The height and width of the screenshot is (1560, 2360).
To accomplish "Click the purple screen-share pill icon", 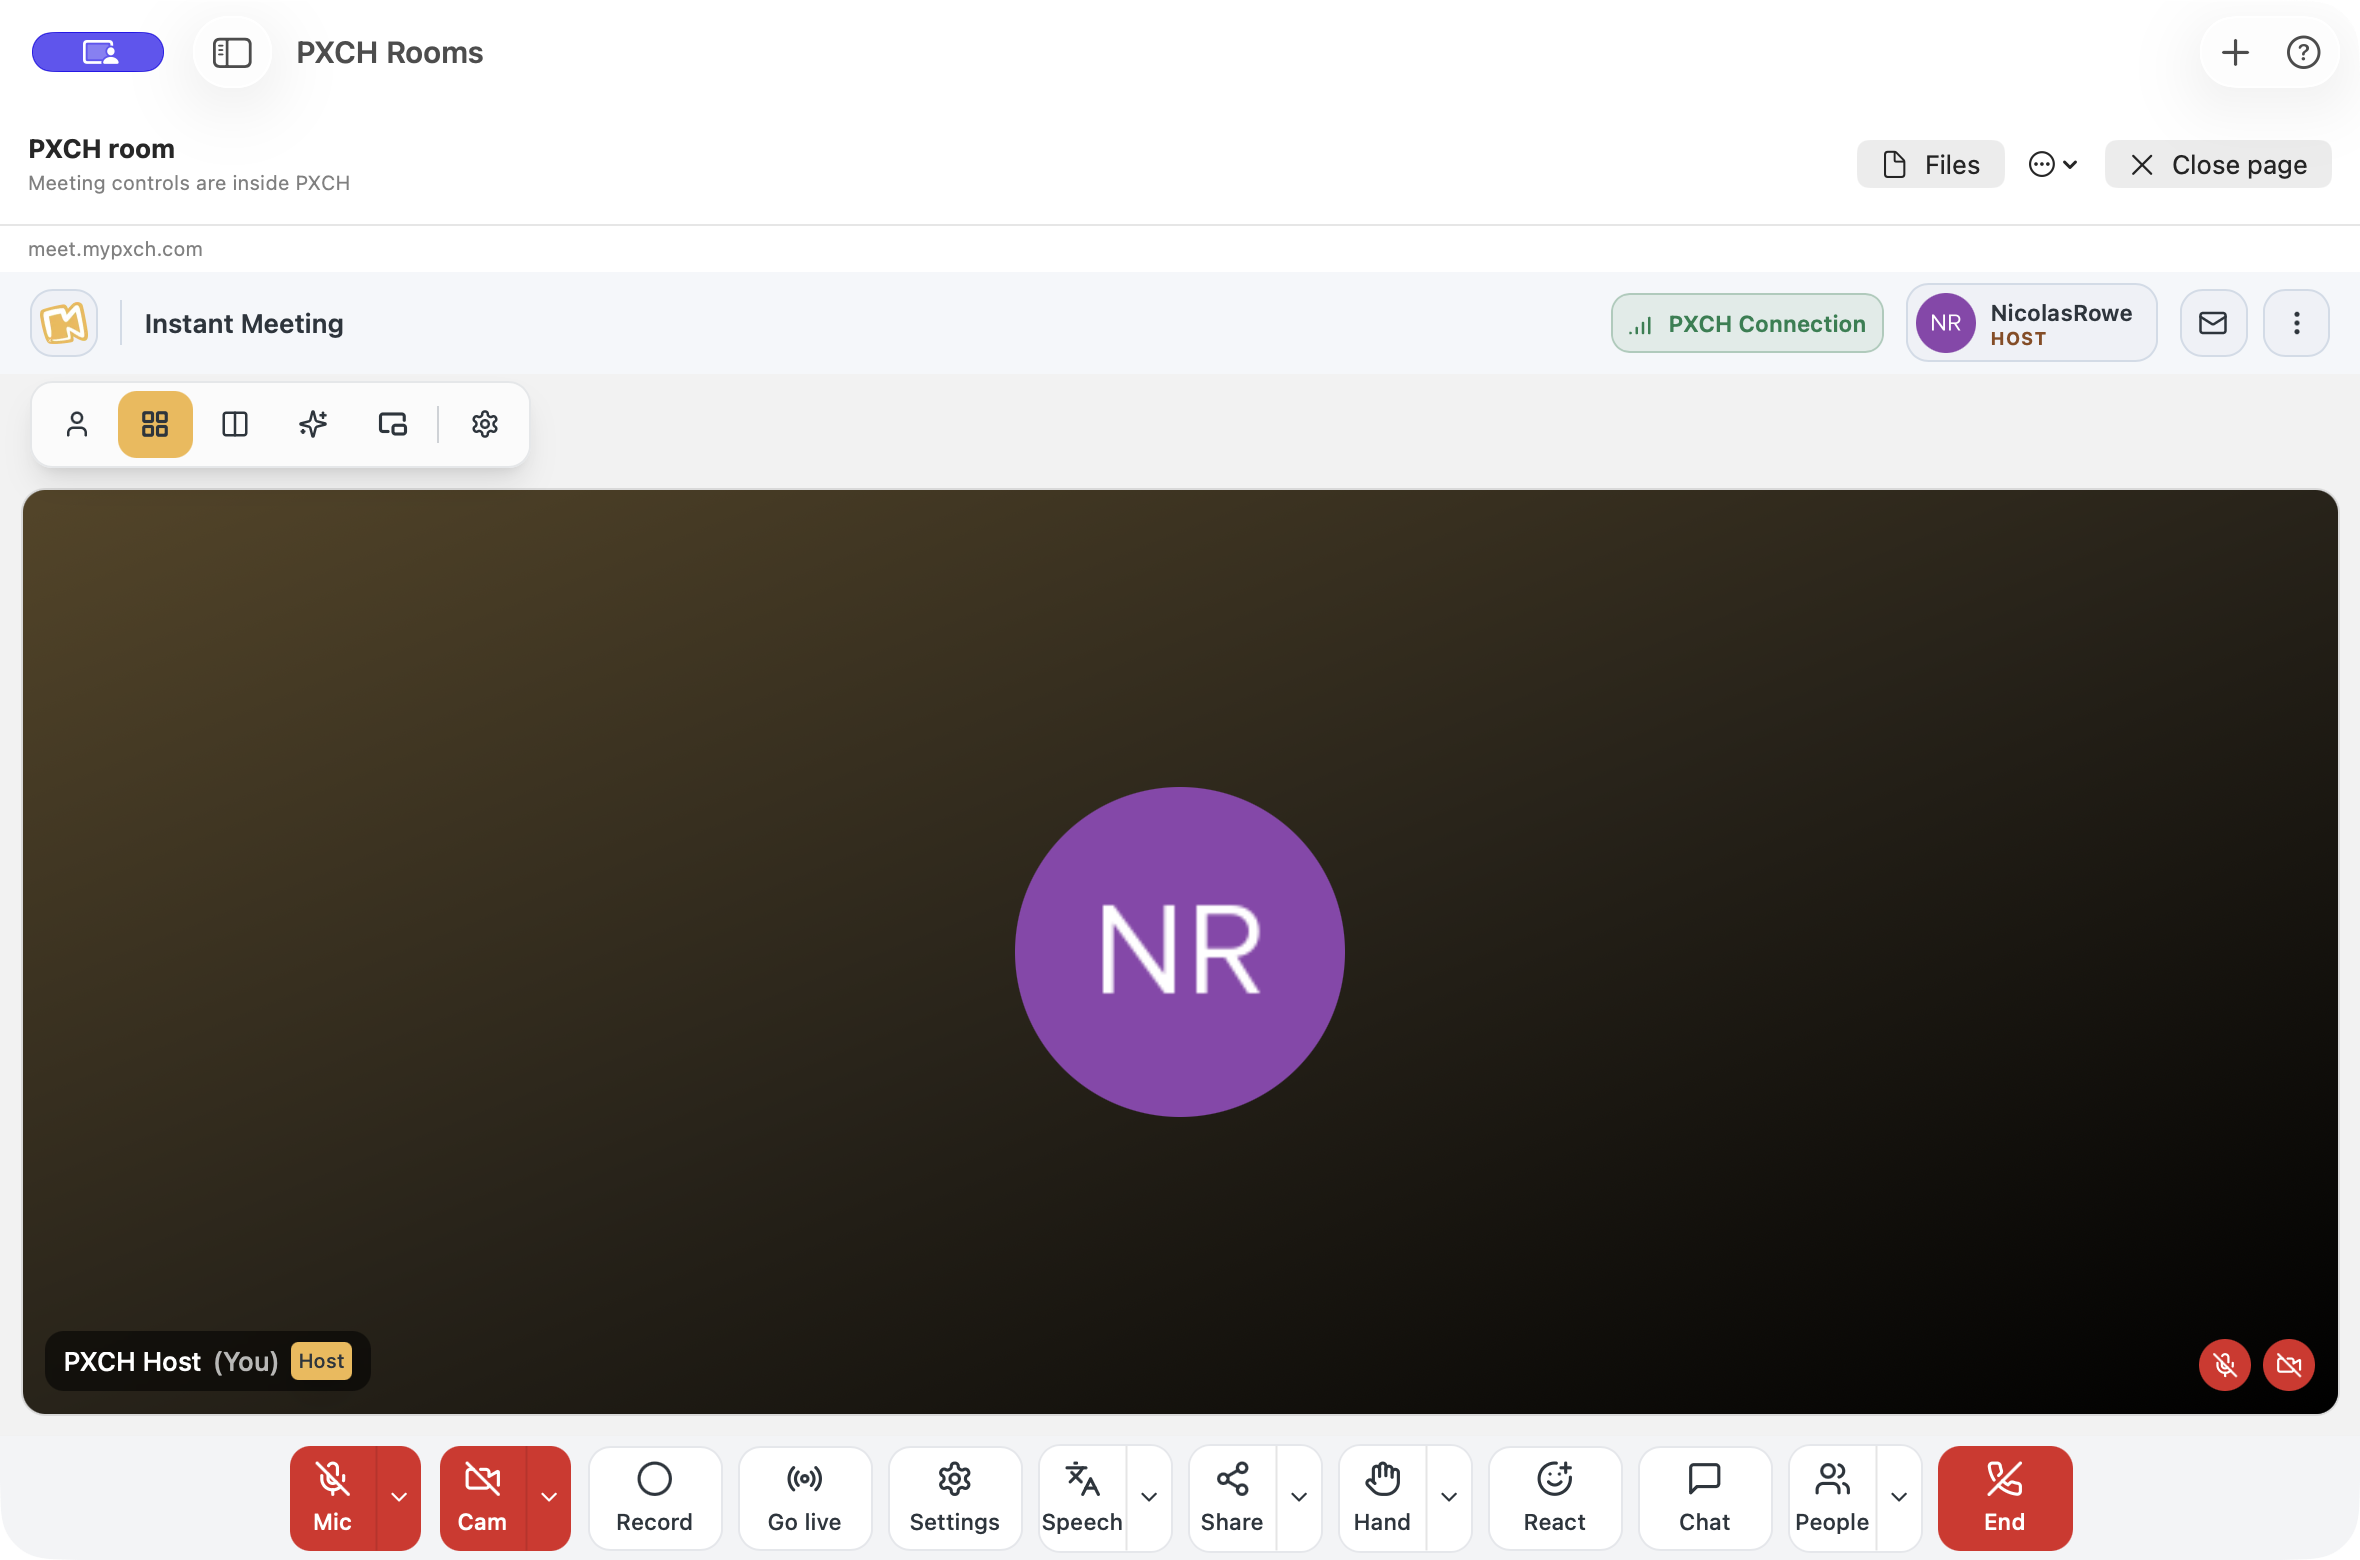I will [98, 52].
